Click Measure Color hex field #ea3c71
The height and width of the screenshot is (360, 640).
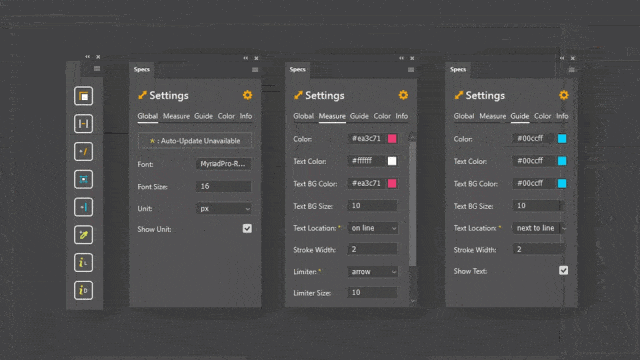366,138
